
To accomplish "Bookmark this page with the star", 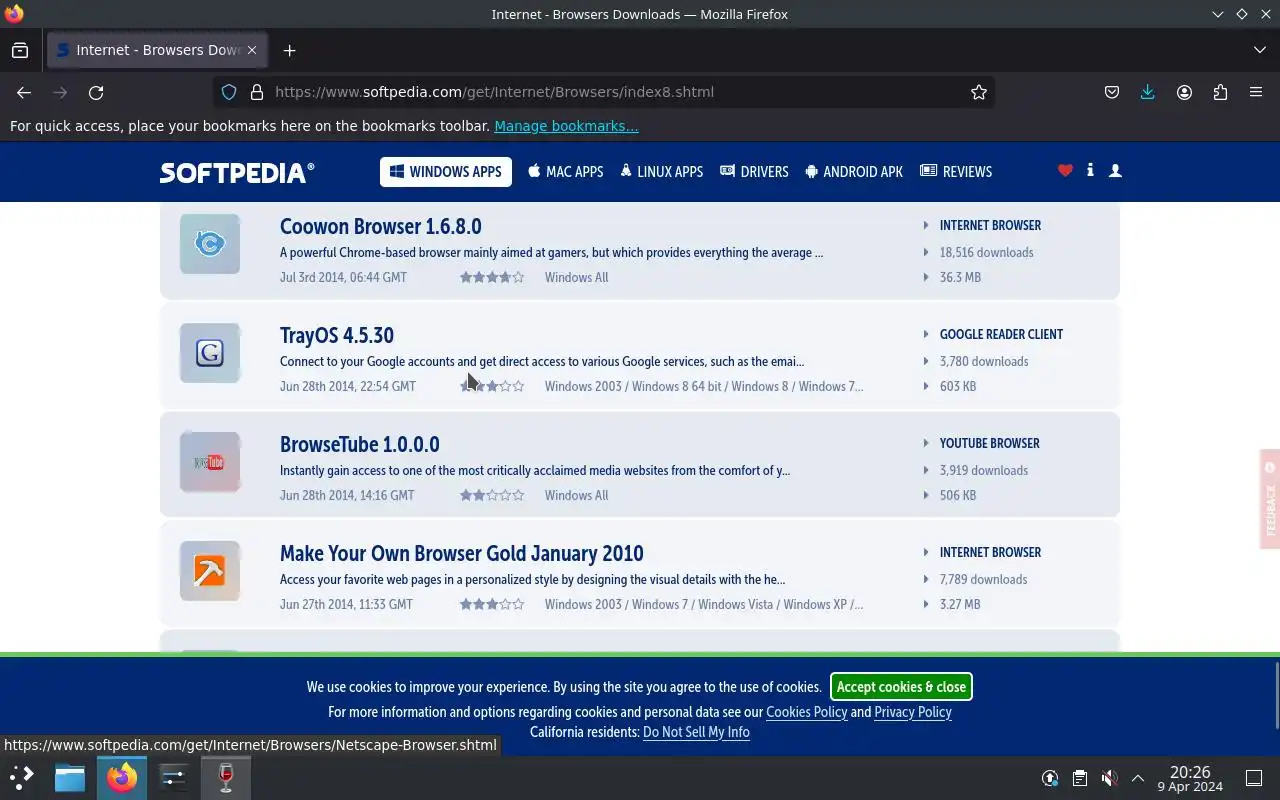I will click(979, 92).
